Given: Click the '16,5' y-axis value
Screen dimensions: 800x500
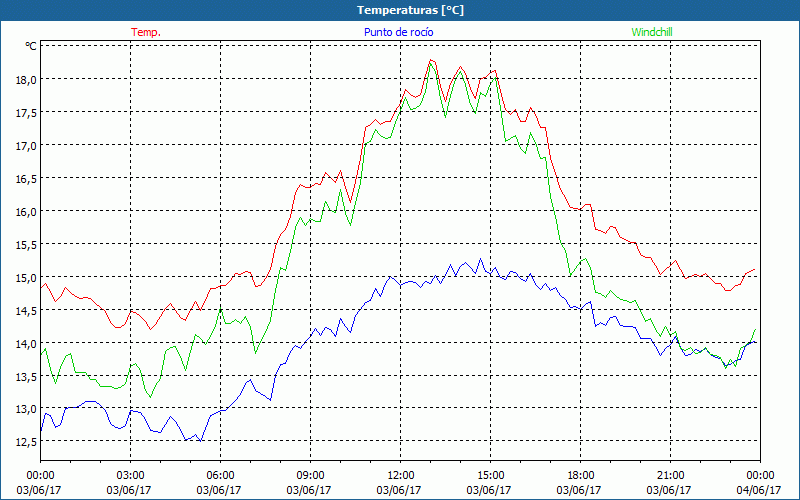Looking at the screenshot, I should pos(26,179).
